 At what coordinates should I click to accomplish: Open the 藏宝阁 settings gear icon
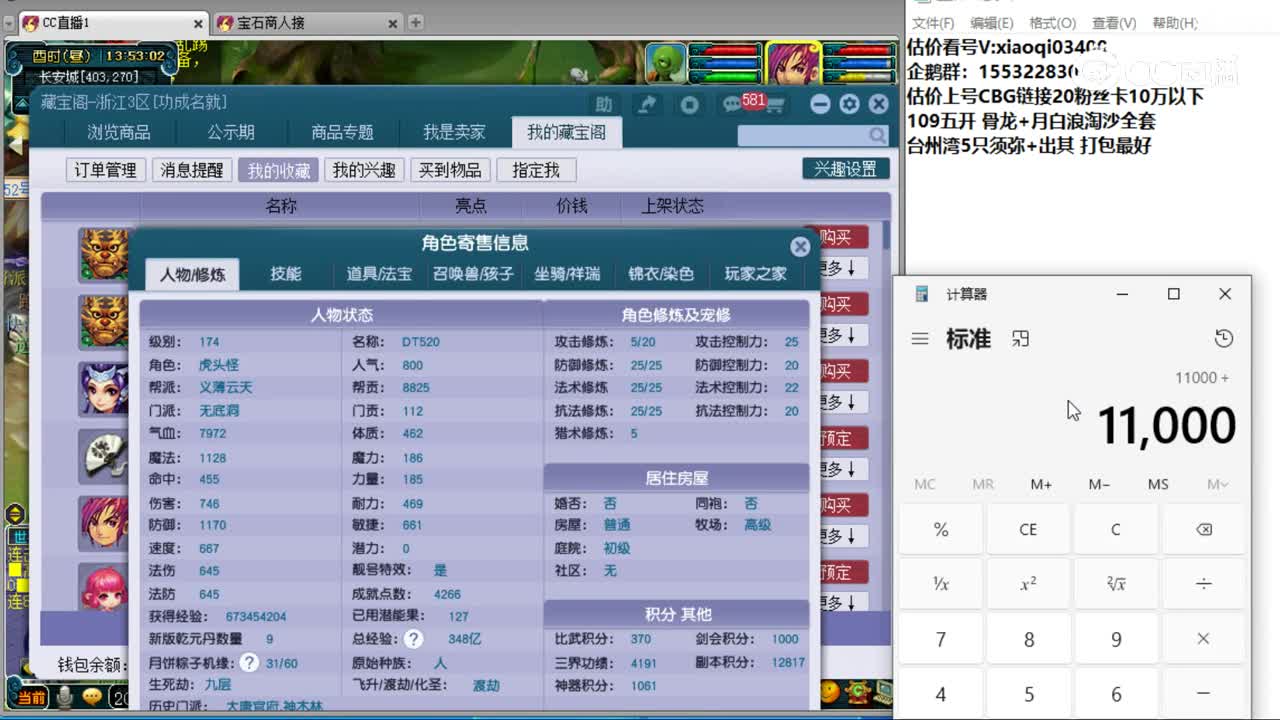tap(849, 104)
